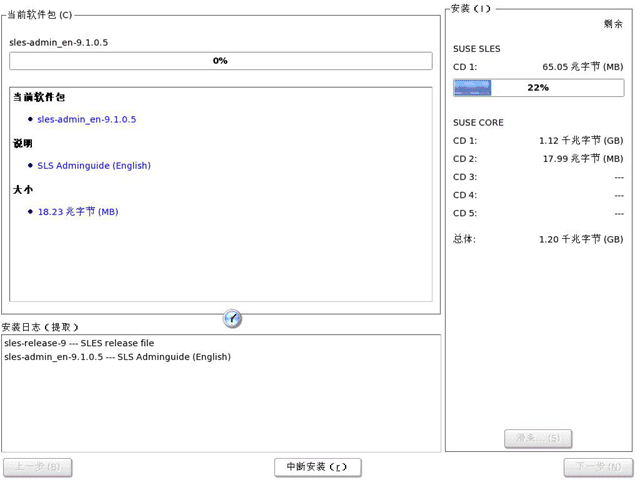Image resolution: width=640 pixels, height=480 pixels.
Task: Click the 安装 (I) panel label
Action: click(x=471, y=9)
